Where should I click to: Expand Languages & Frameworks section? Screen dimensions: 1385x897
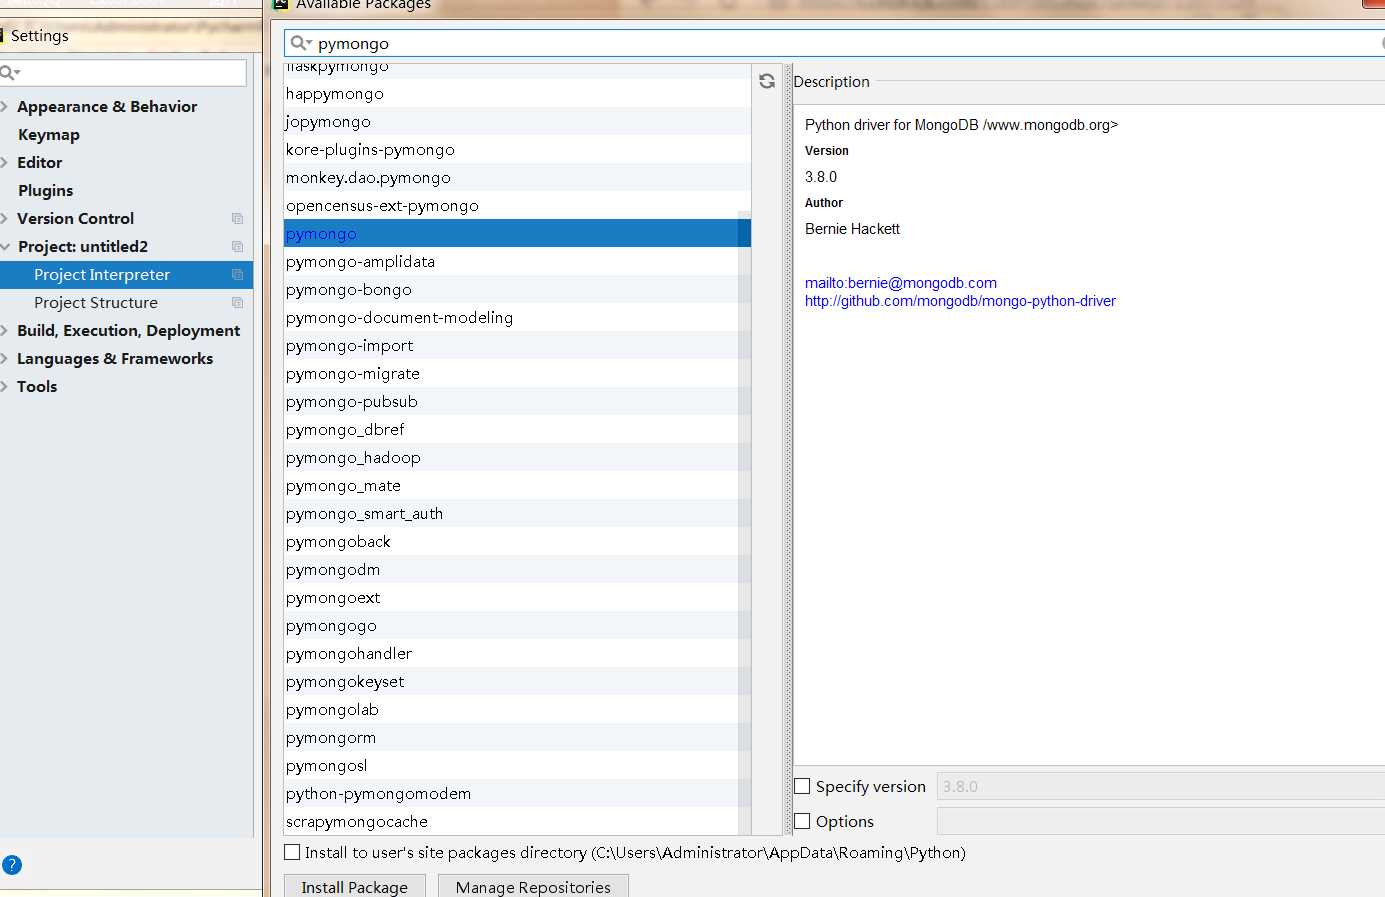click(5, 358)
